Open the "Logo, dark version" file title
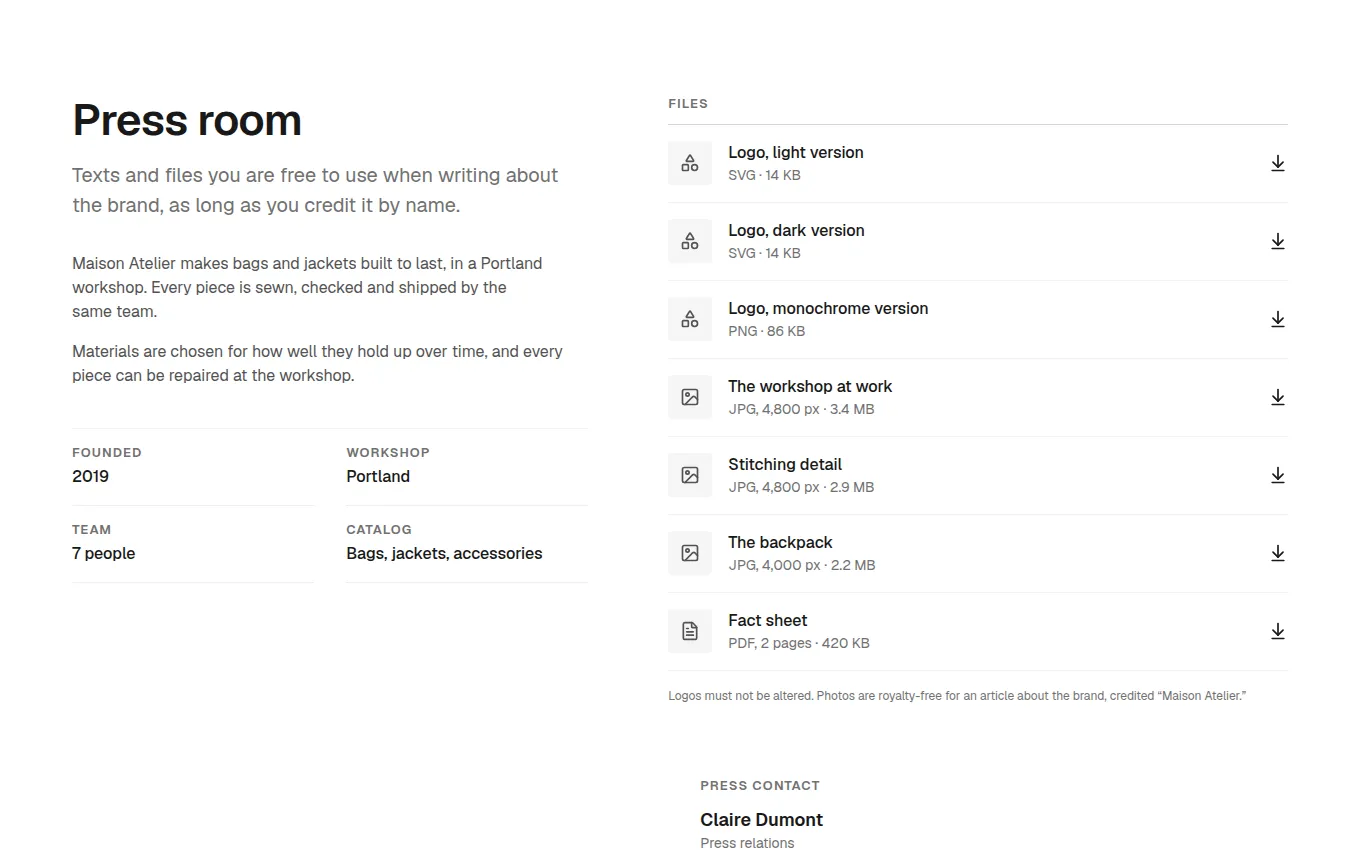Image resolution: width=1360 pixels, height=850 pixels. click(796, 231)
